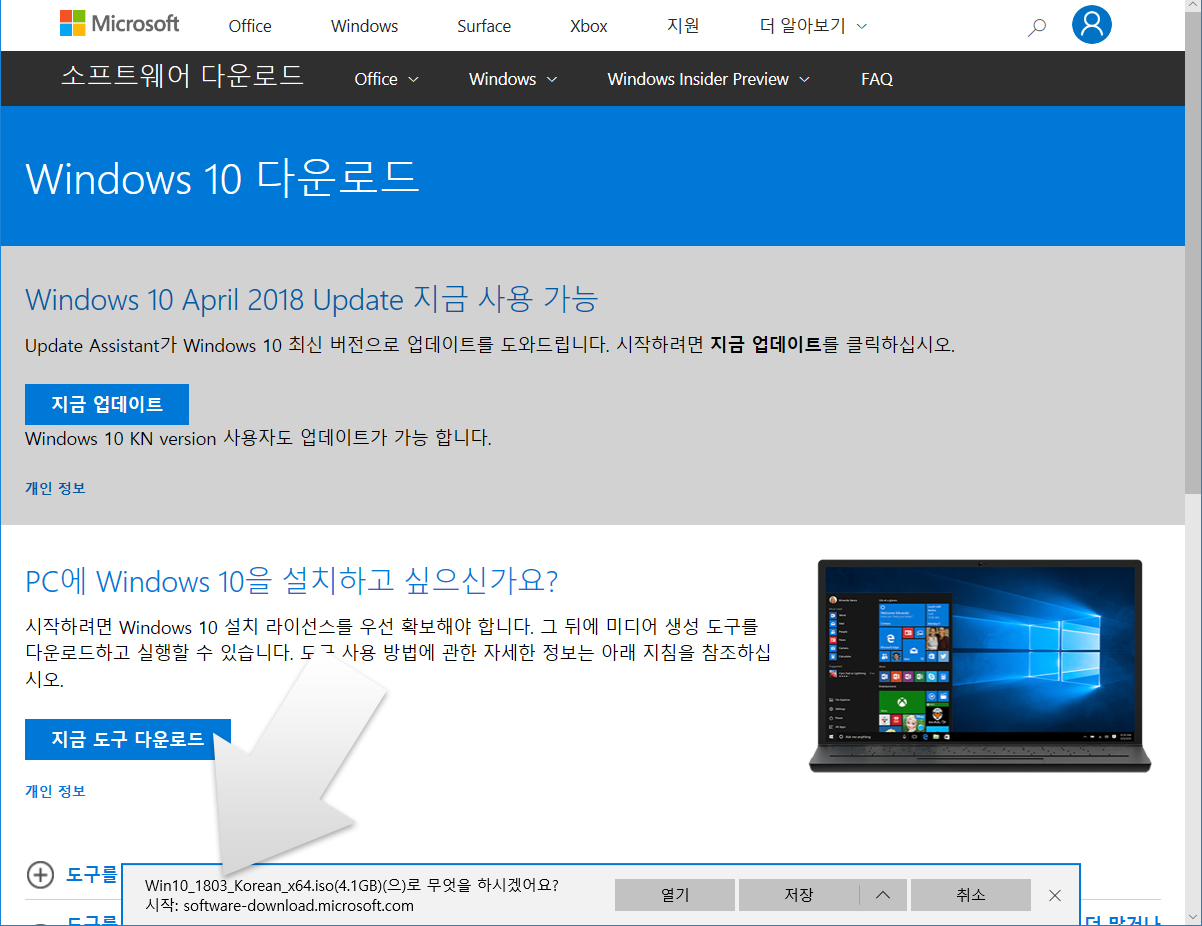Click the search magnifier icon
This screenshot has height=926, width=1202.
[1037, 26]
